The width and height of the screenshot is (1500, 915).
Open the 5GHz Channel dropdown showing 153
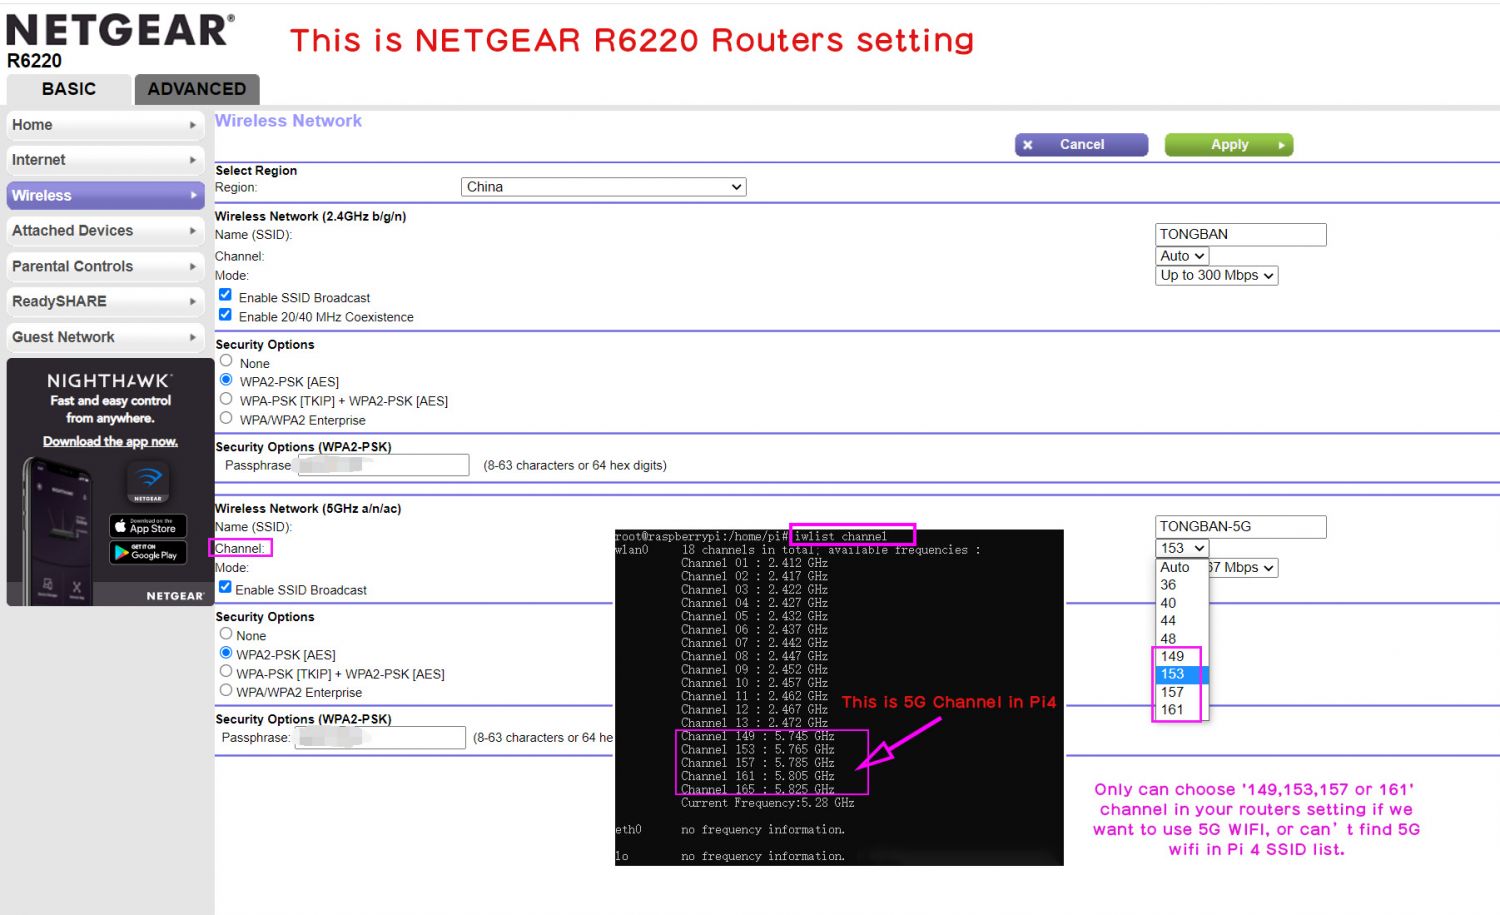1182,548
